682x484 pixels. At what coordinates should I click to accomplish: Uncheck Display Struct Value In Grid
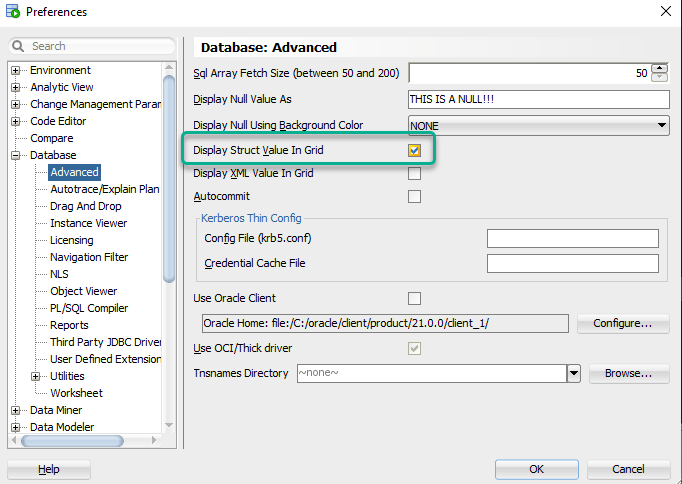click(x=415, y=150)
